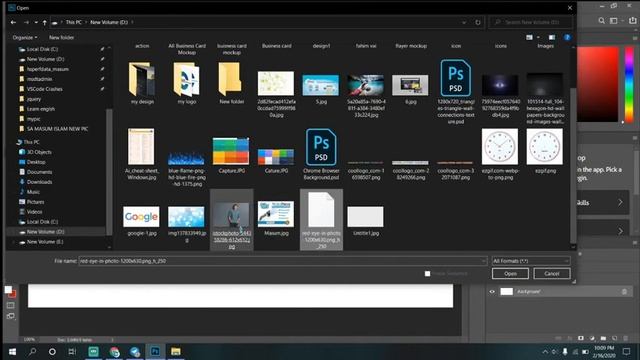
Task: Expand the File name history dropdown arrow
Action: click(483, 261)
